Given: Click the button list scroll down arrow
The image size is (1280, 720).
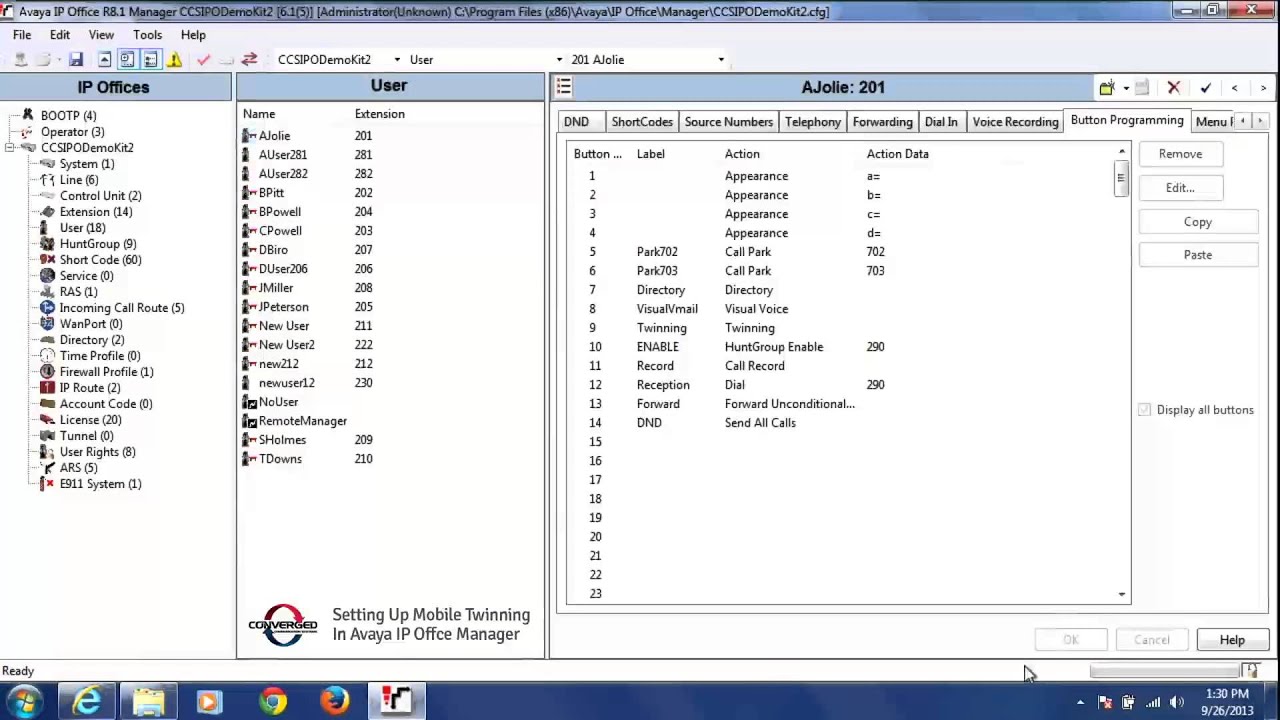Looking at the screenshot, I should point(1121,595).
